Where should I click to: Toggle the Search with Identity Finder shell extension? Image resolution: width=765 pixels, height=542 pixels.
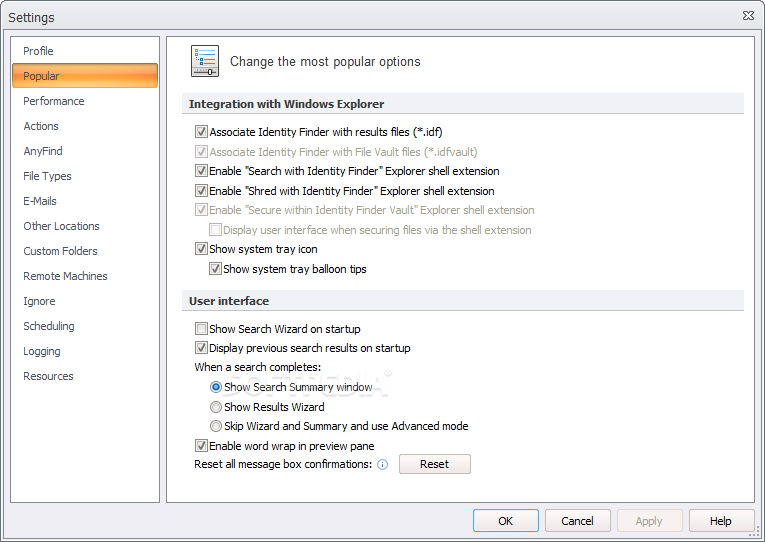pos(201,171)
